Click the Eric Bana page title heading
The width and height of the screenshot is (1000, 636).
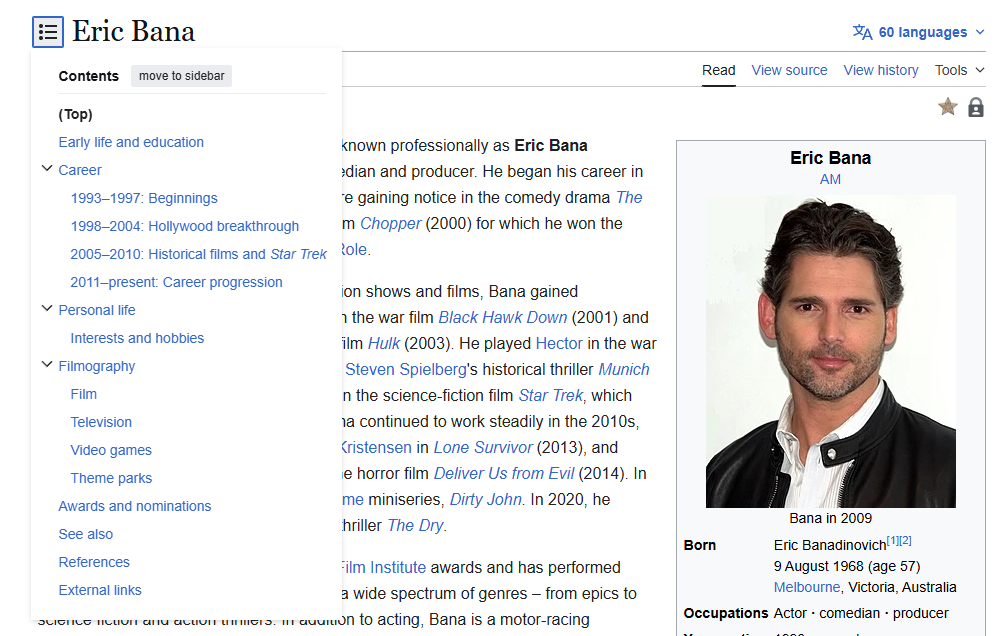coord(133,31)
